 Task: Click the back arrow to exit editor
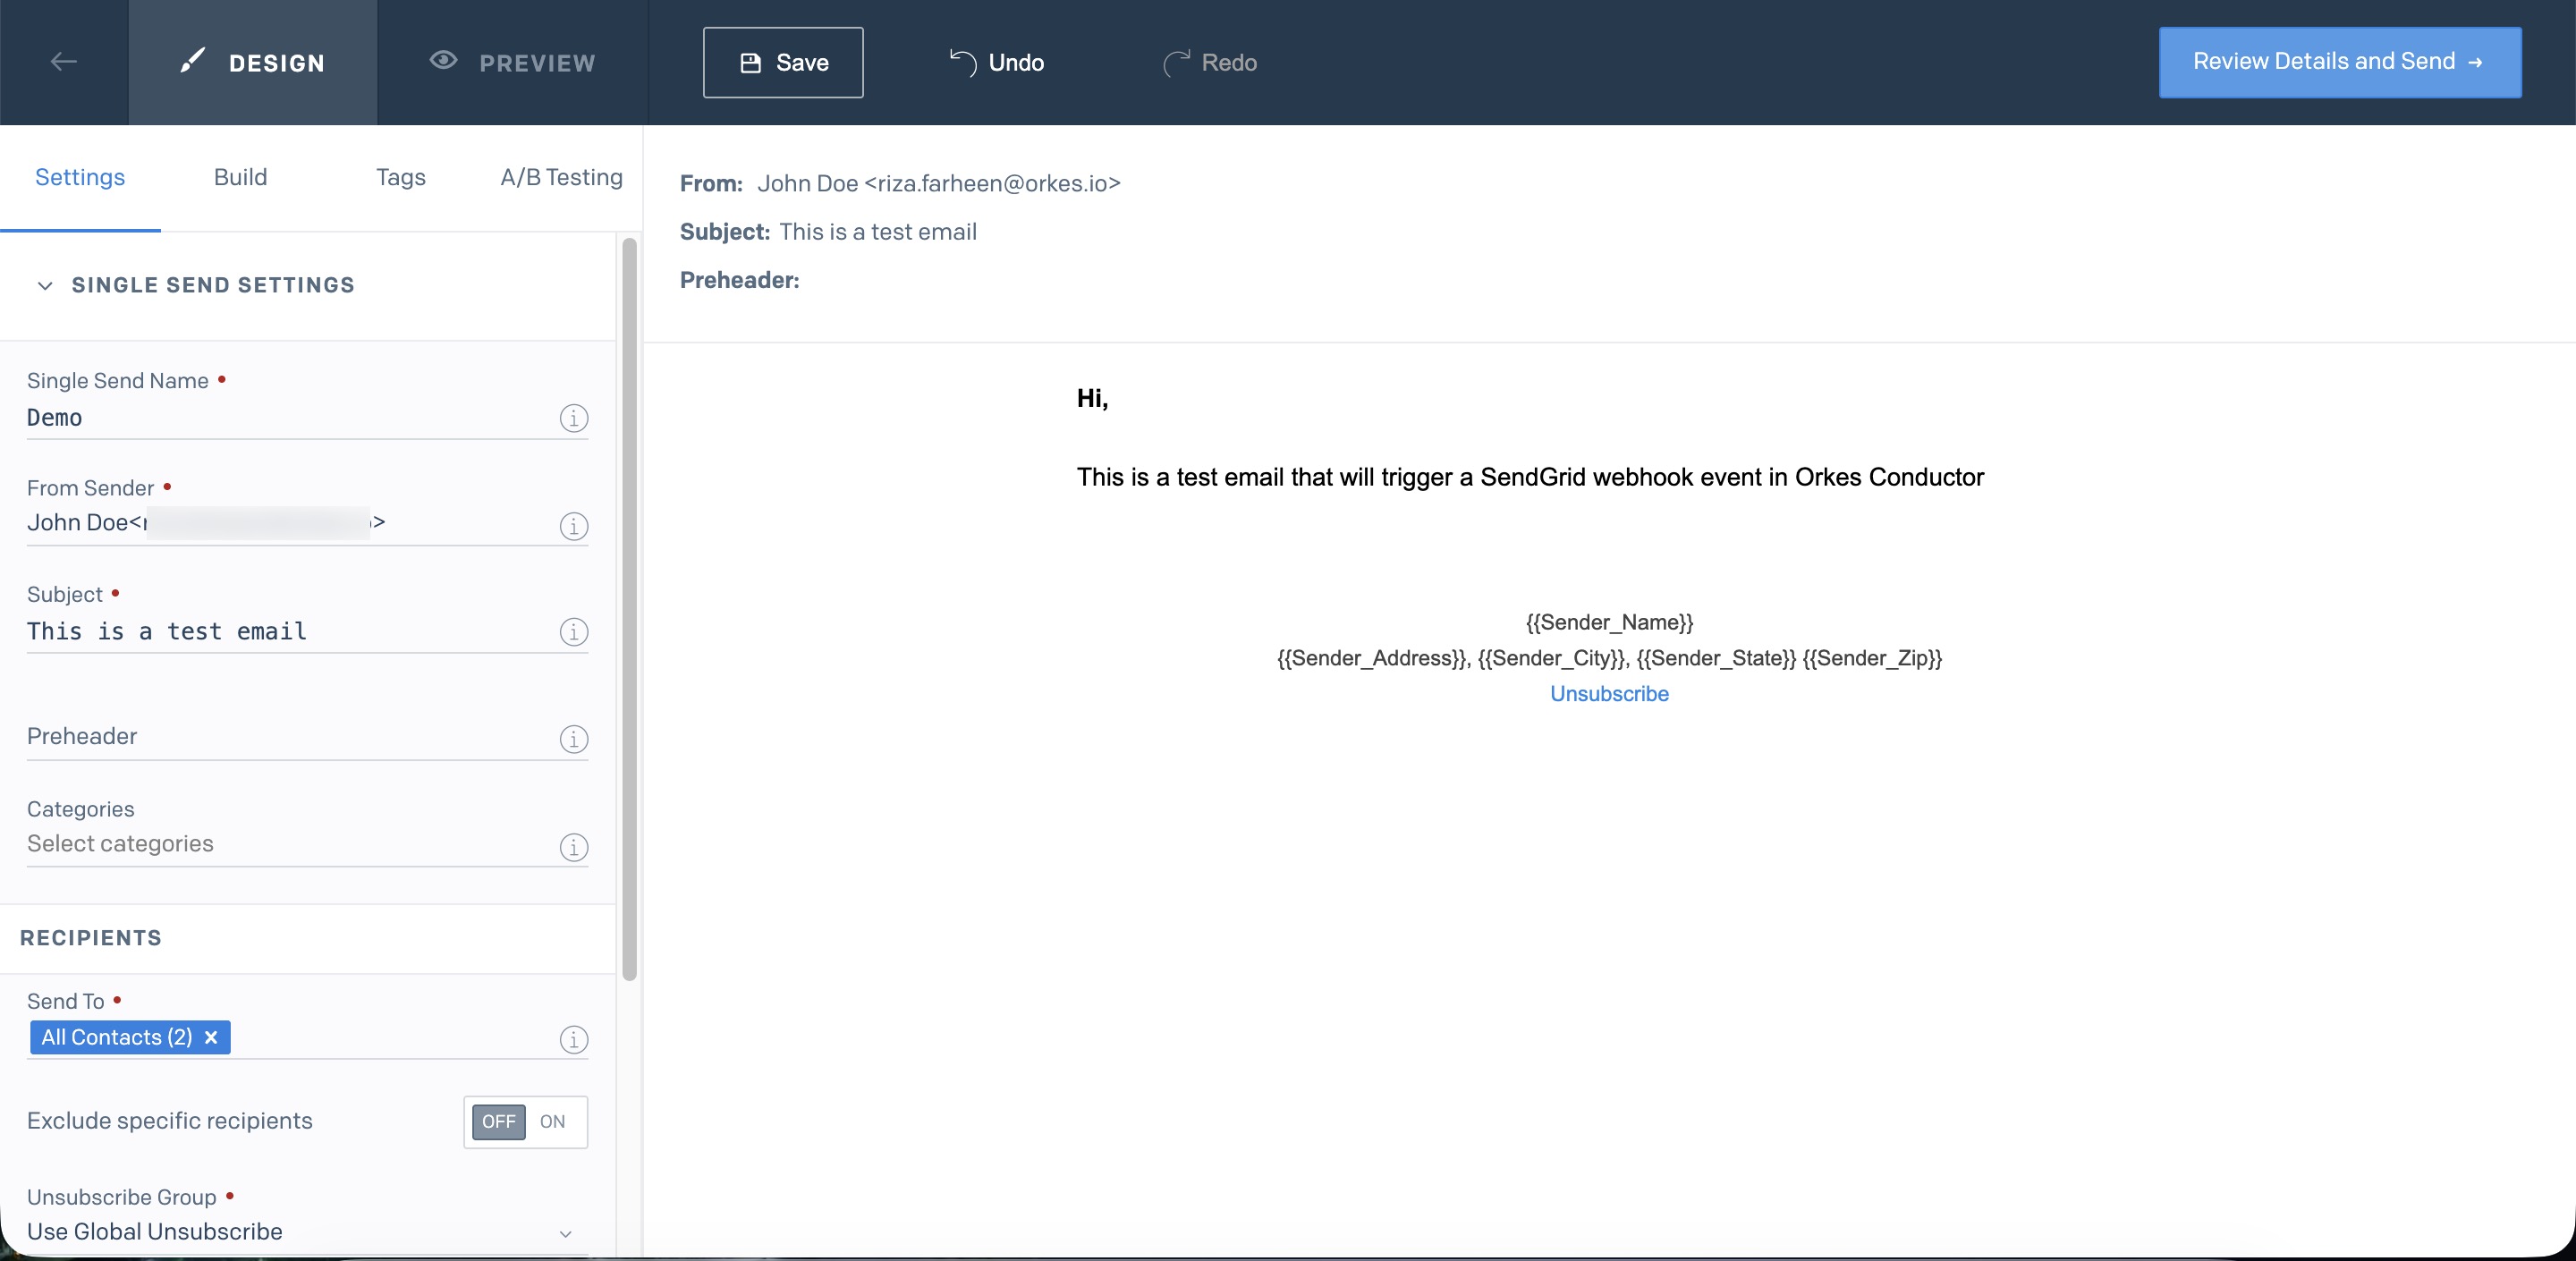[63, 62]
